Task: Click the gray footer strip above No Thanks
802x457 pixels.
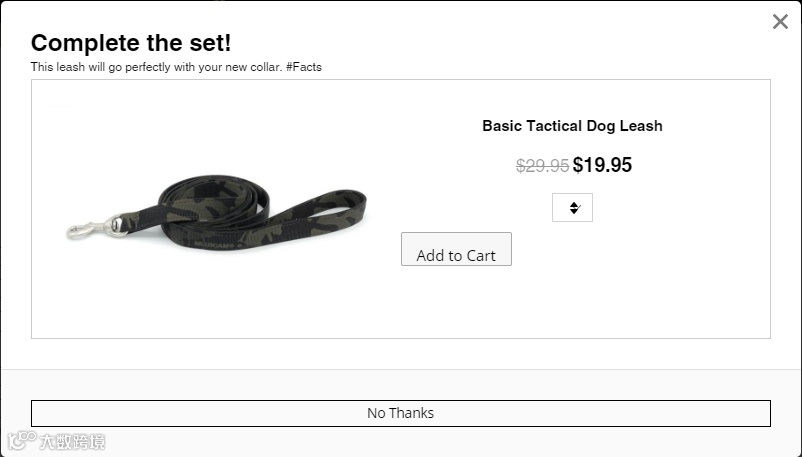Action: 400,384
